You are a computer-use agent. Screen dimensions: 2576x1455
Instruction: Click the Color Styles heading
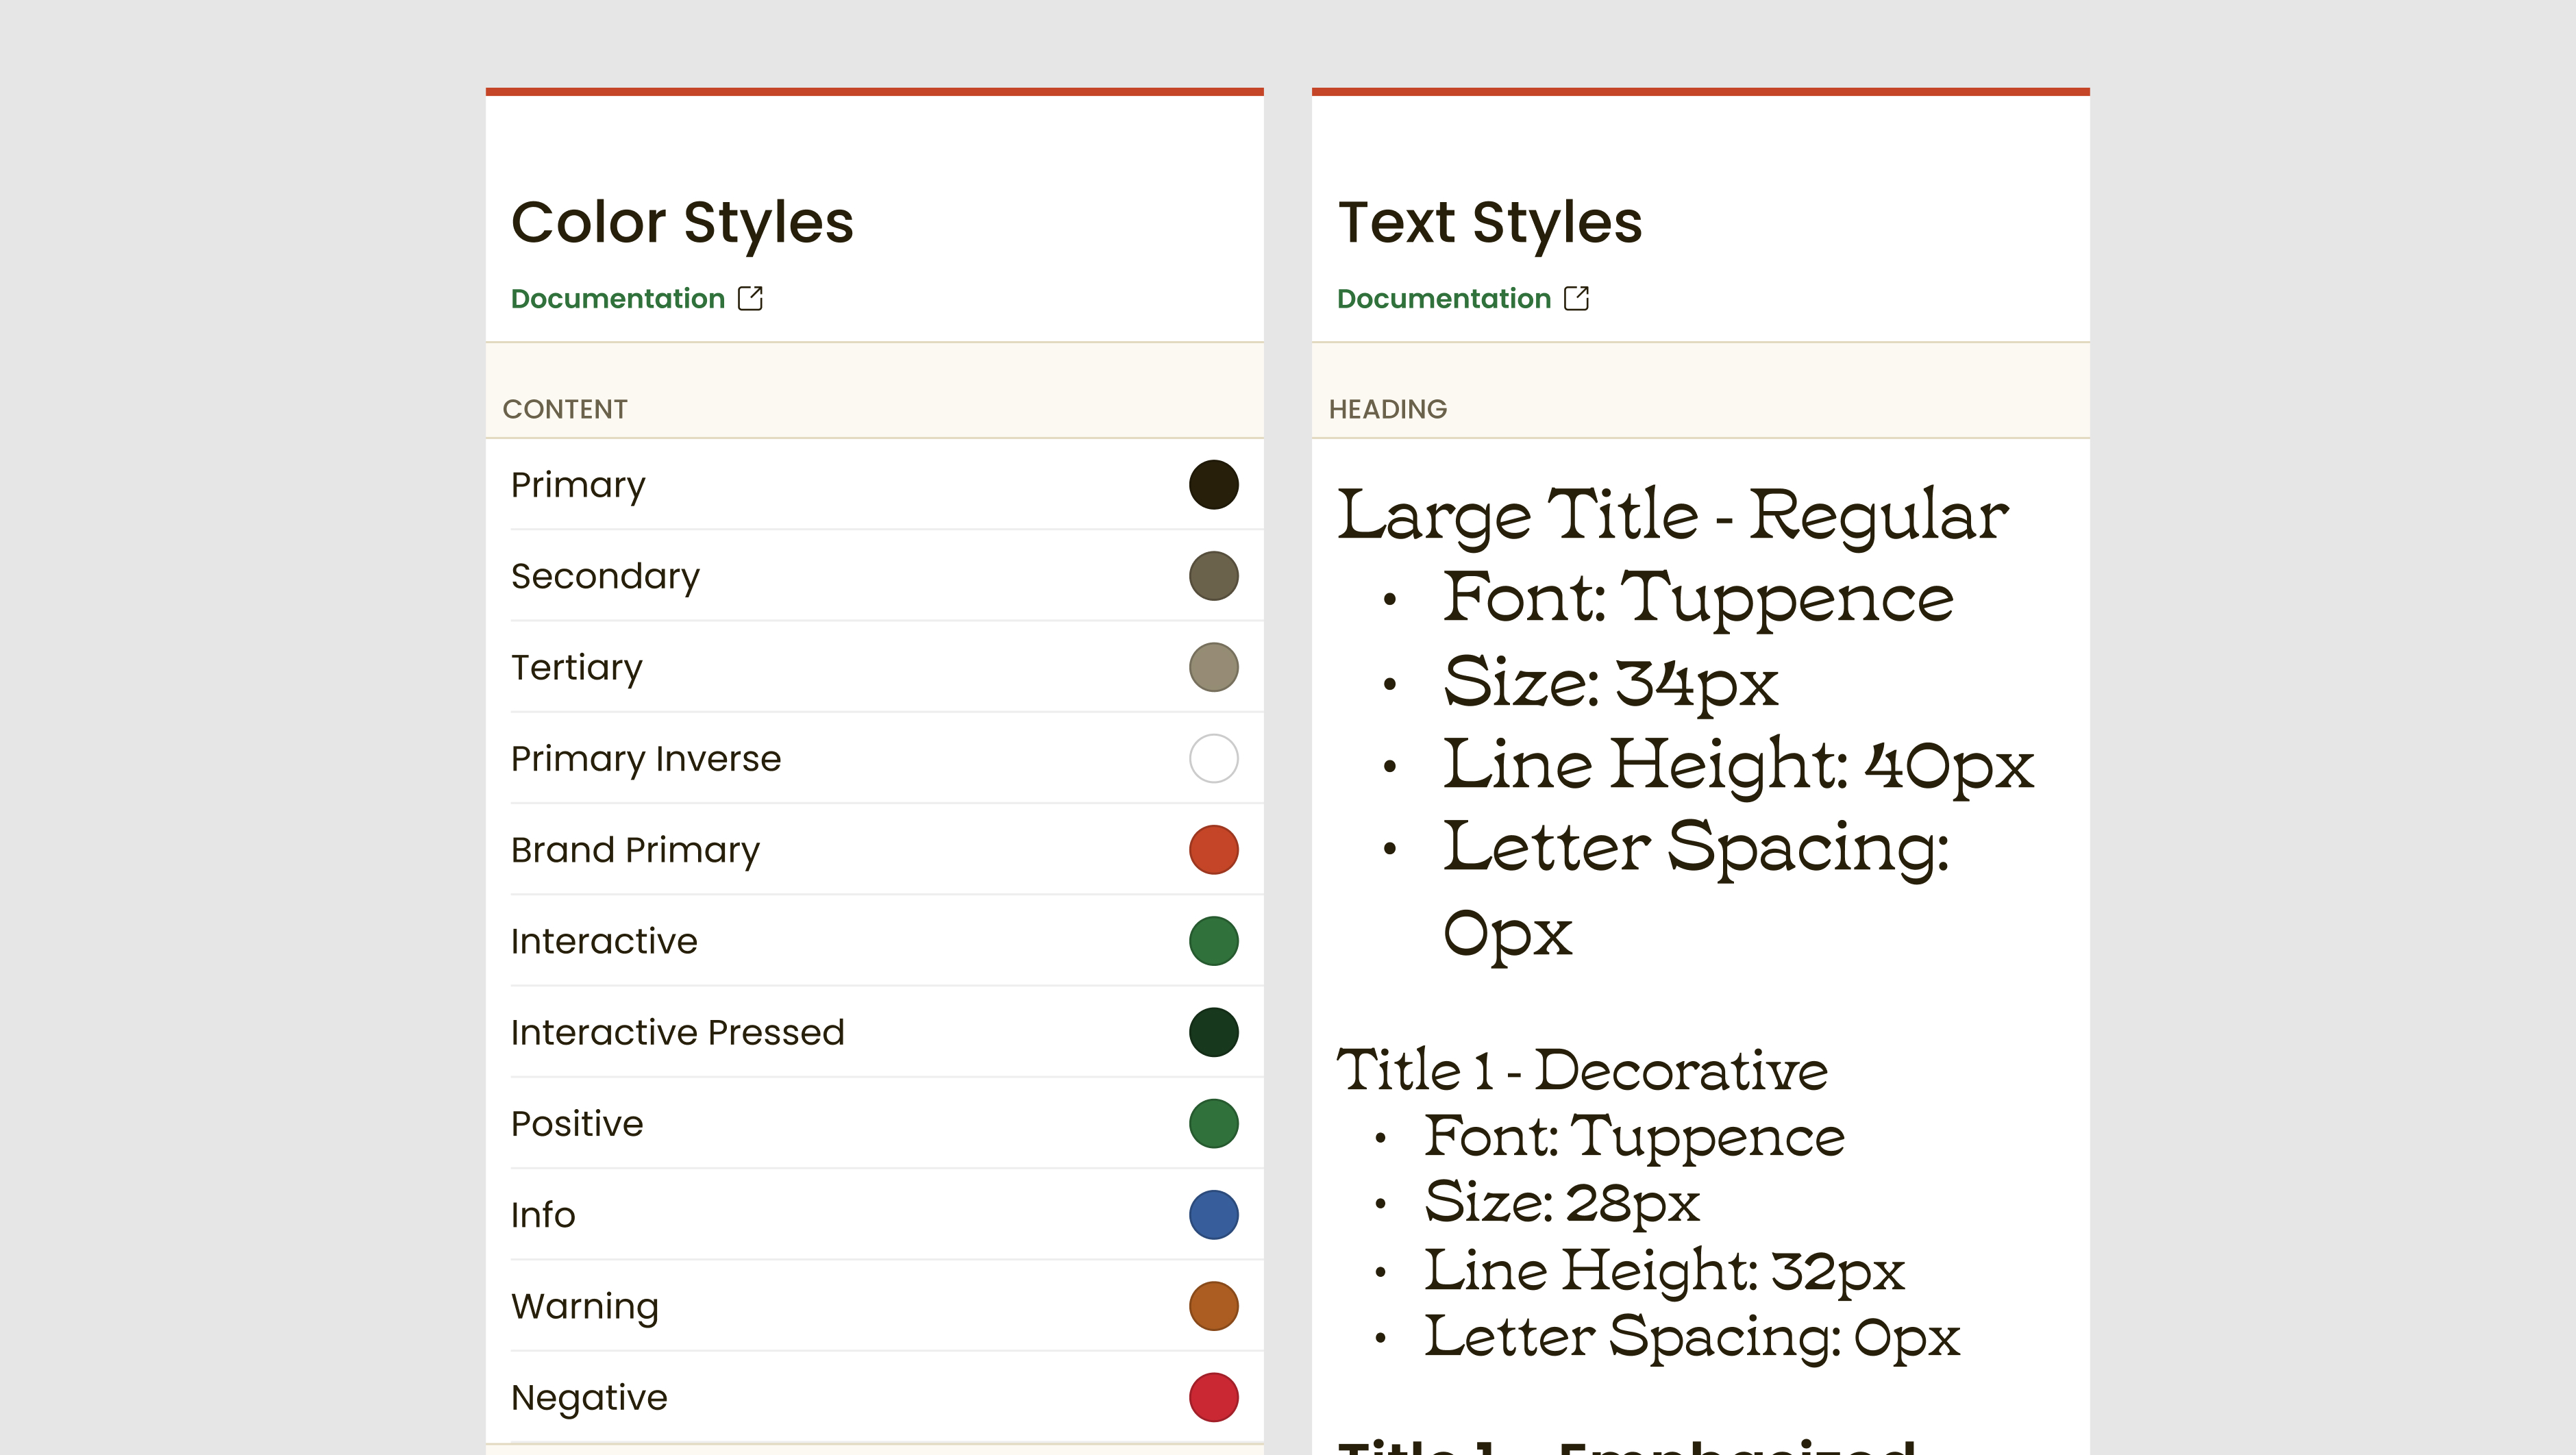tap(682, 222)
